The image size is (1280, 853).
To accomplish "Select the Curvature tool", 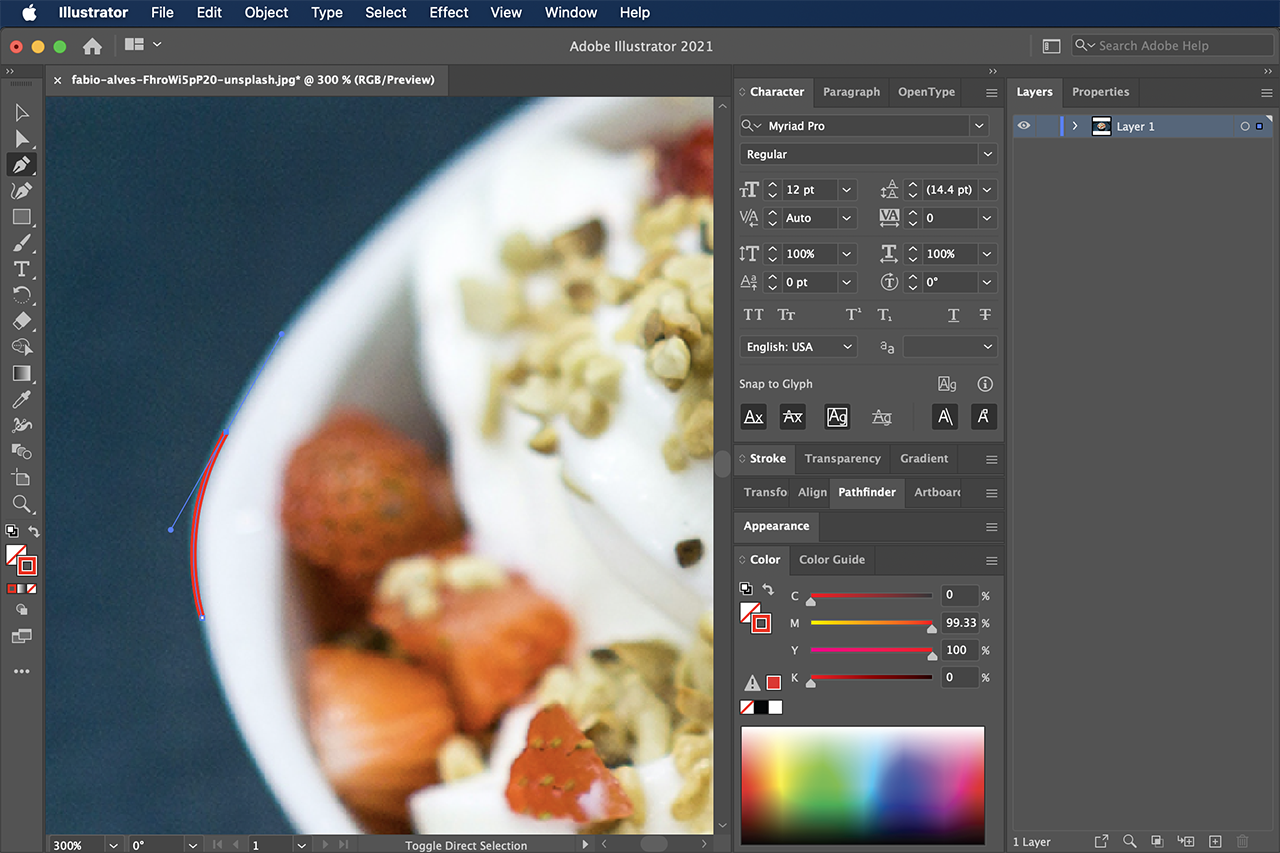I will coord(22,190).
